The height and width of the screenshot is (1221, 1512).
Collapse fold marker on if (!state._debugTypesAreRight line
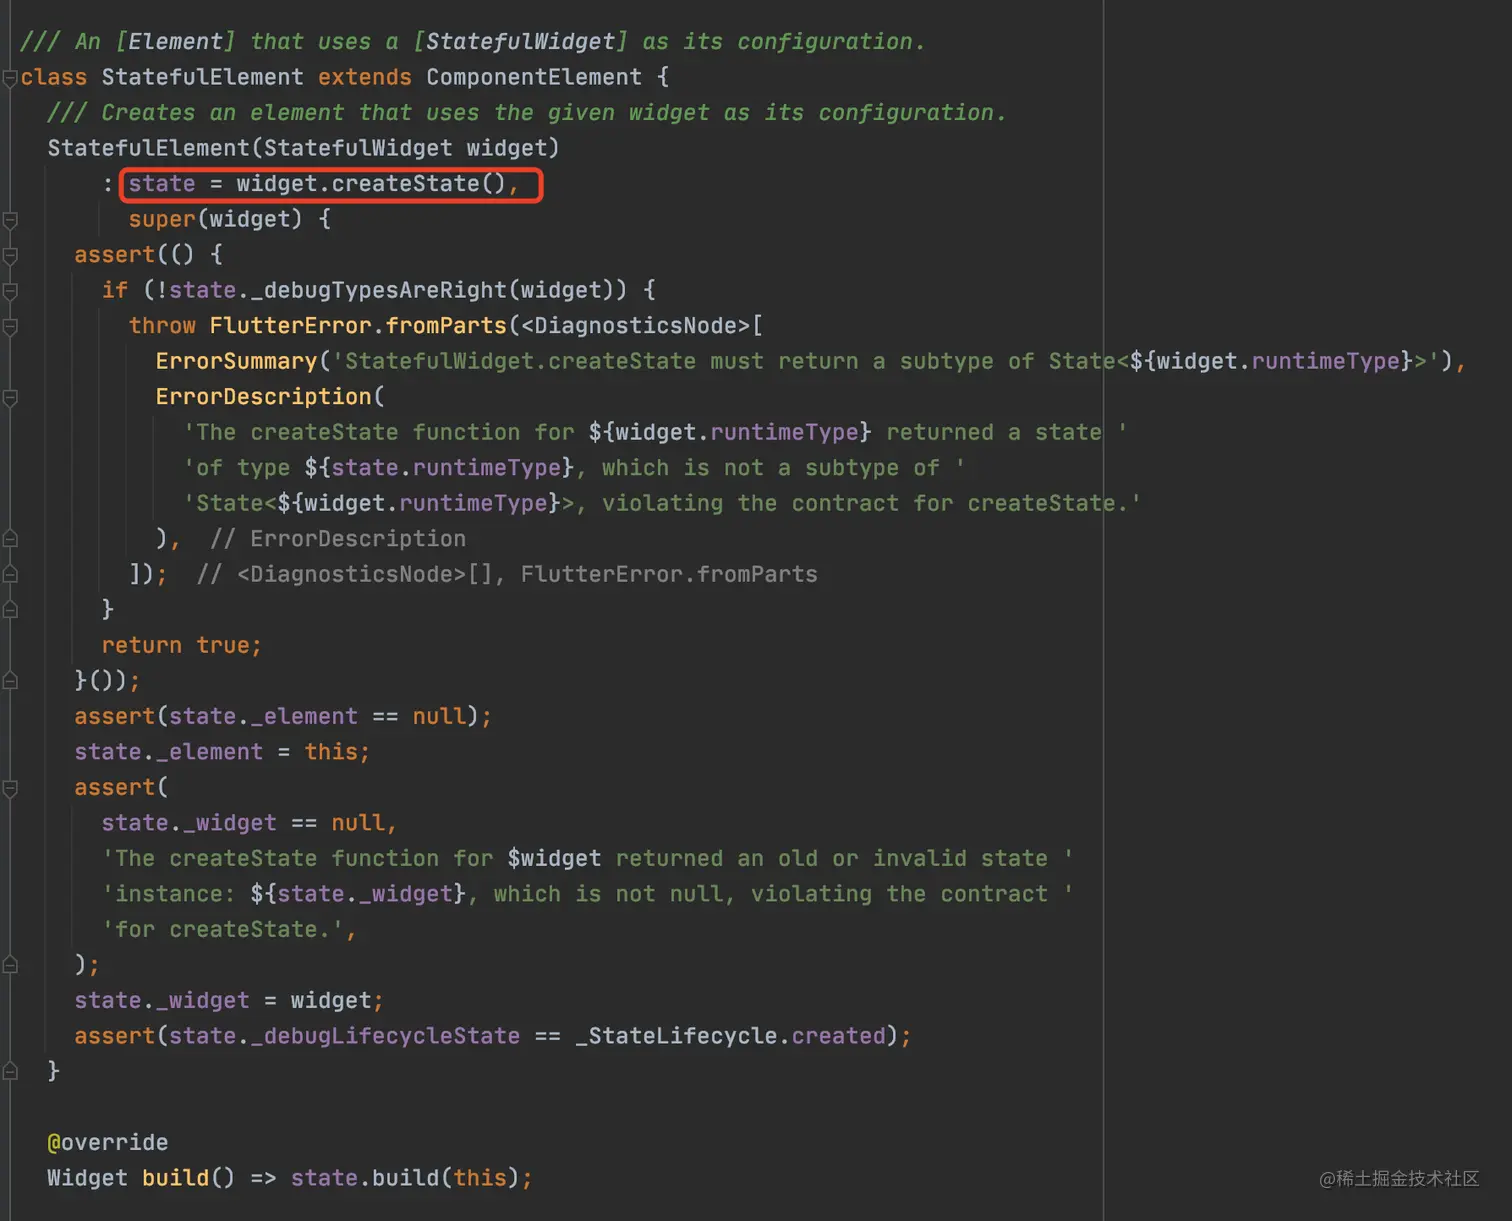click(x=10, y=290)
